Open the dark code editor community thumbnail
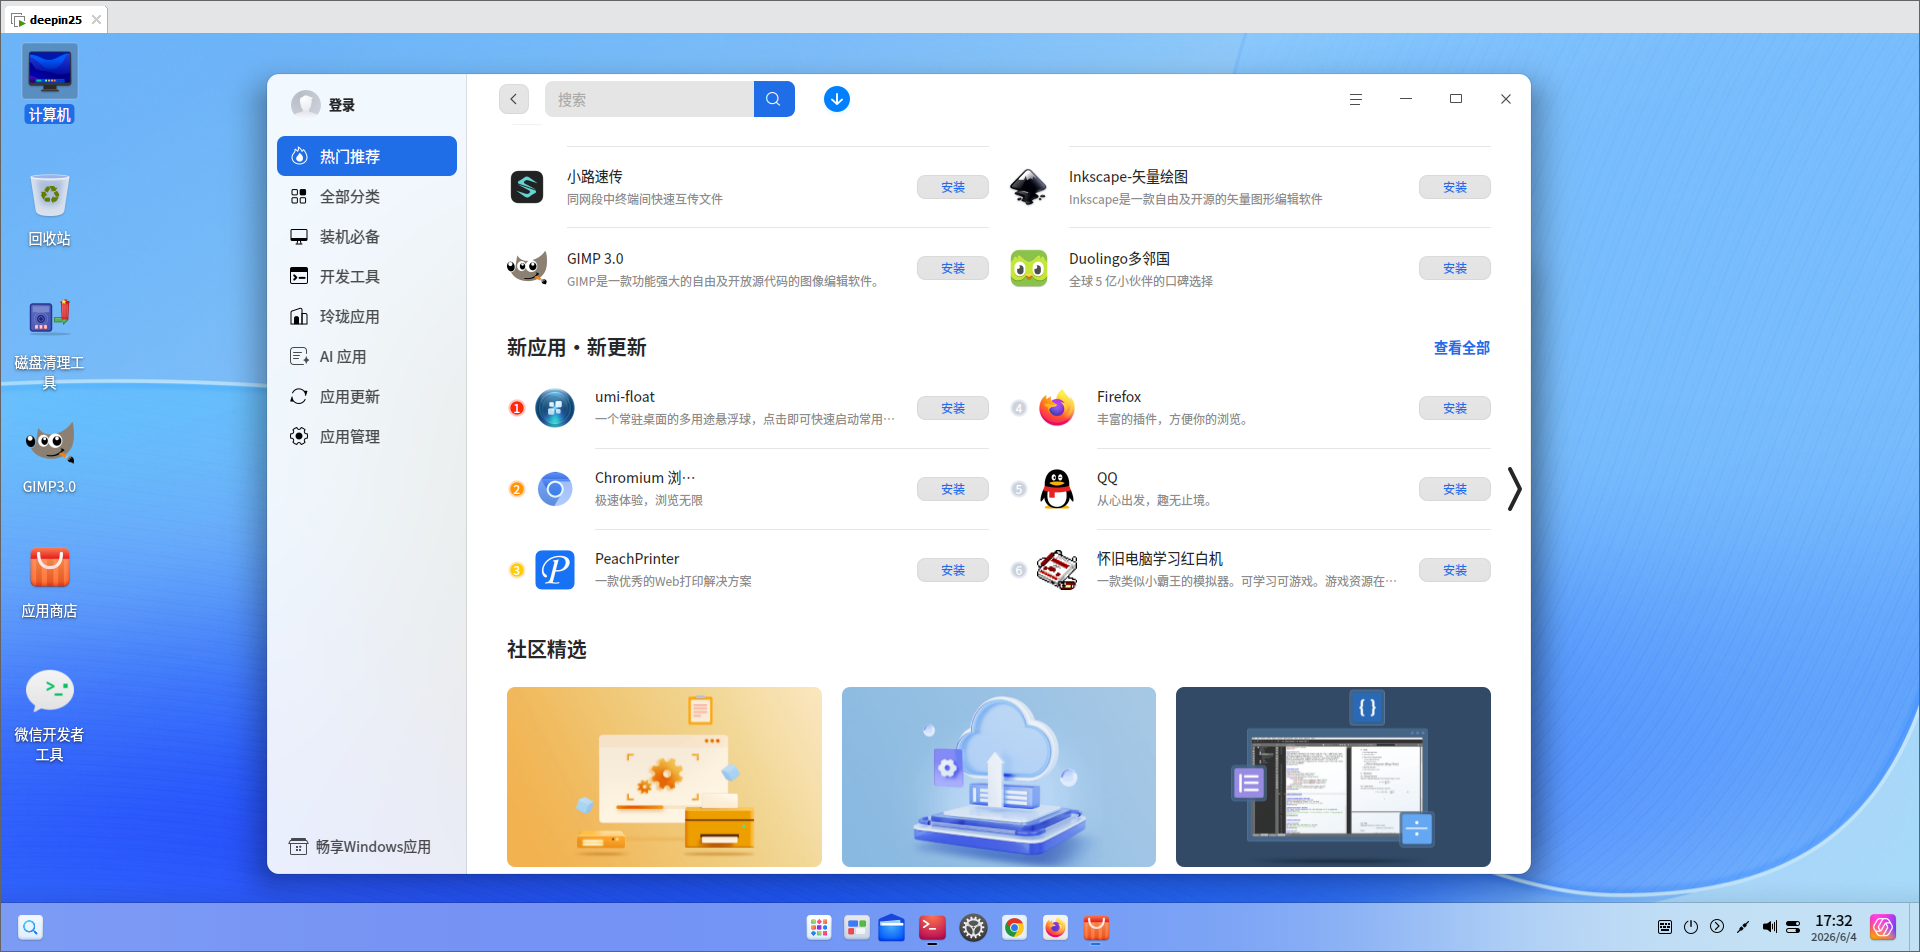Screen dimensions: 1920x952 (1333, 777)
